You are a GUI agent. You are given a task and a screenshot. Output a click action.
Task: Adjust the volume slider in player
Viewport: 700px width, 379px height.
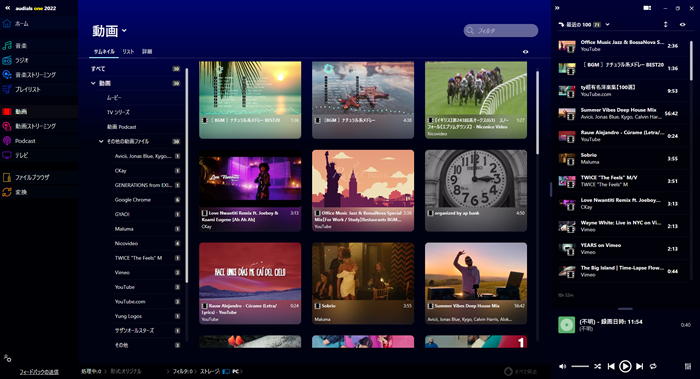click(x=580, y=366)
